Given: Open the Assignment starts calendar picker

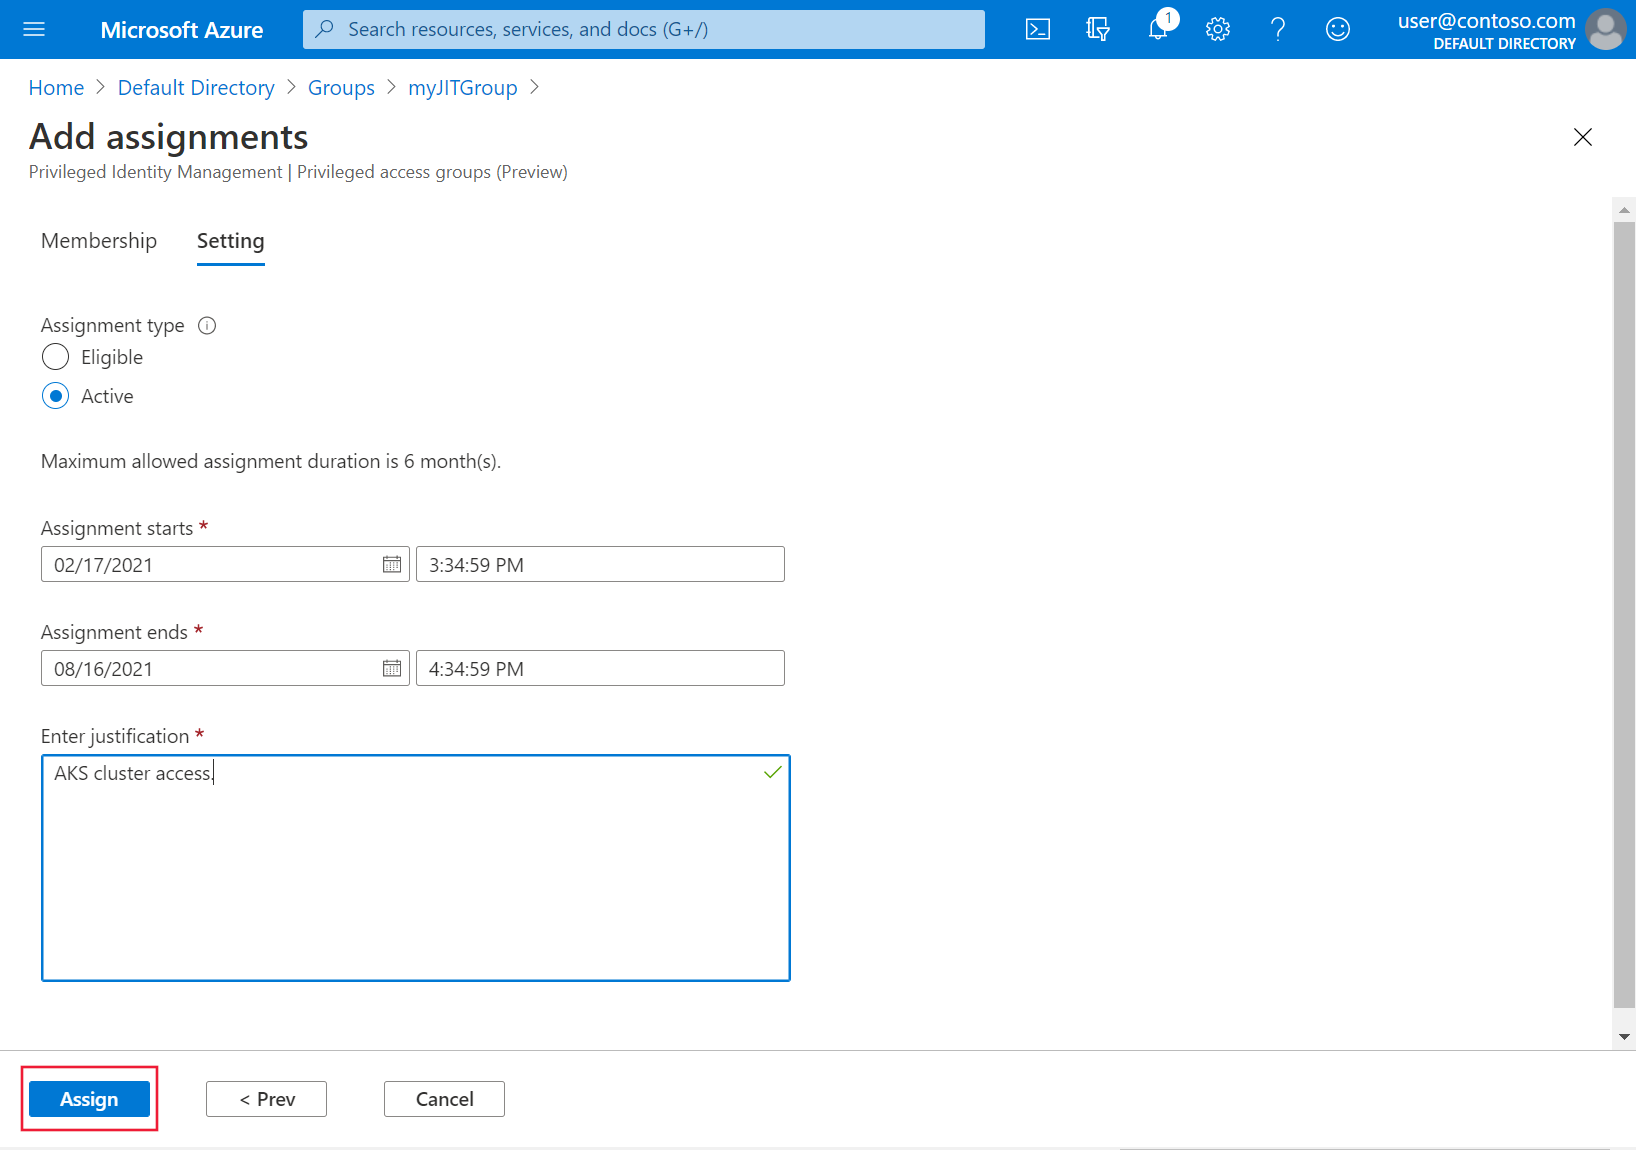Looking at the screenshot, I should click(391, 564).
